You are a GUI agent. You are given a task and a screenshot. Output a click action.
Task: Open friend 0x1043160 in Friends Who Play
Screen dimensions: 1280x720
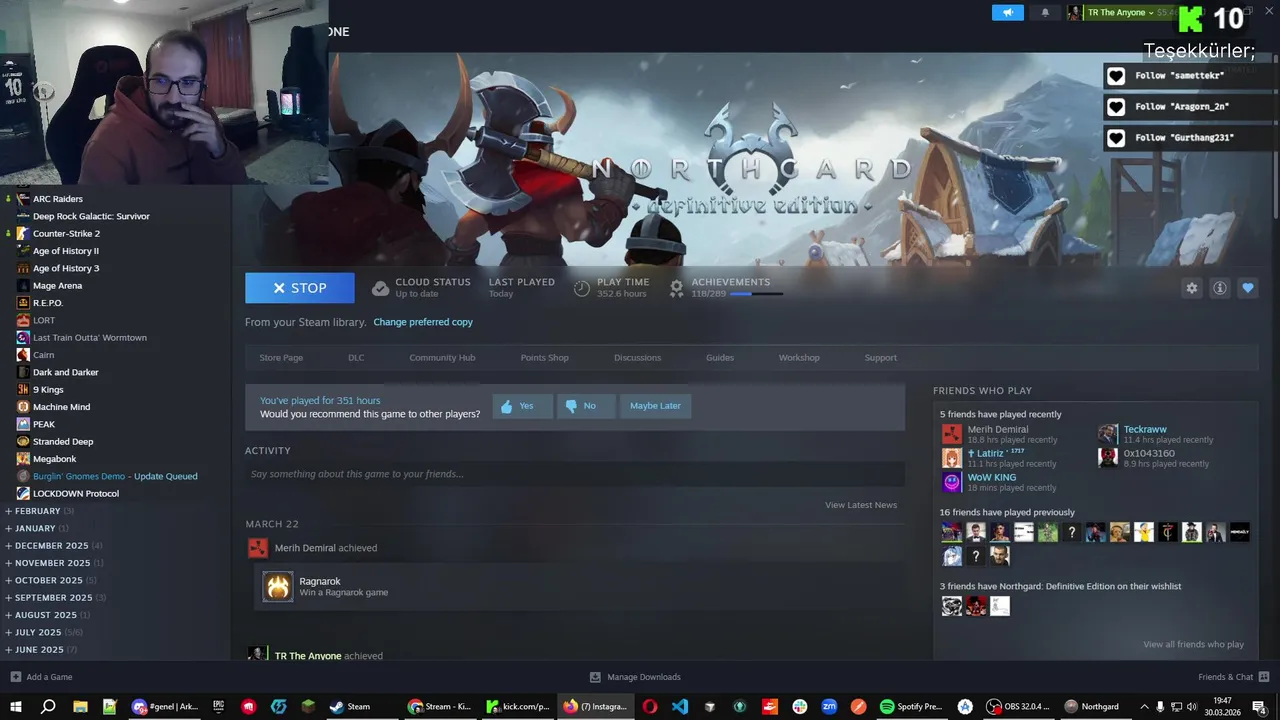point(1149,453)
